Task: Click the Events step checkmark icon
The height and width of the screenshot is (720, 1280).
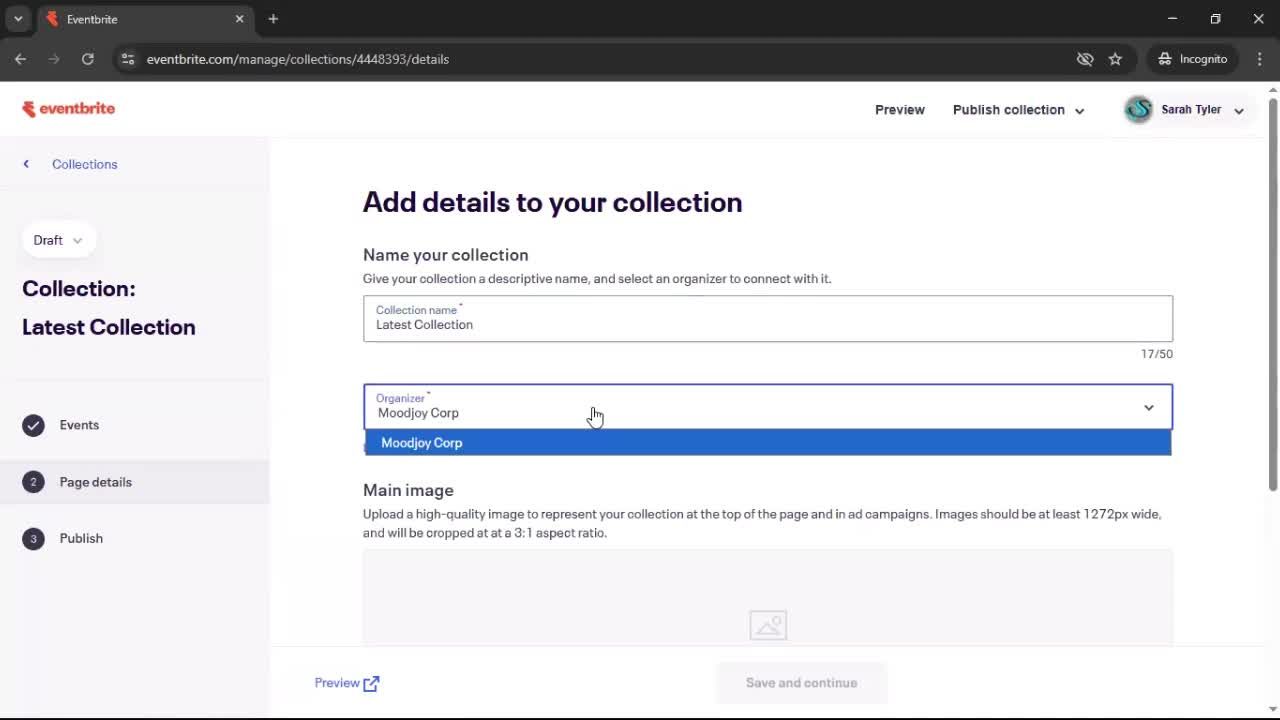Action: click(33, 425)
